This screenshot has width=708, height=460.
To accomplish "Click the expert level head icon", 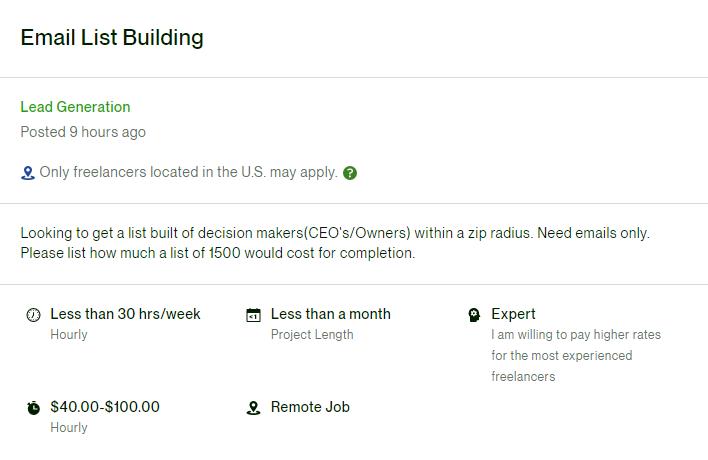I will click(x=474, y=315).
